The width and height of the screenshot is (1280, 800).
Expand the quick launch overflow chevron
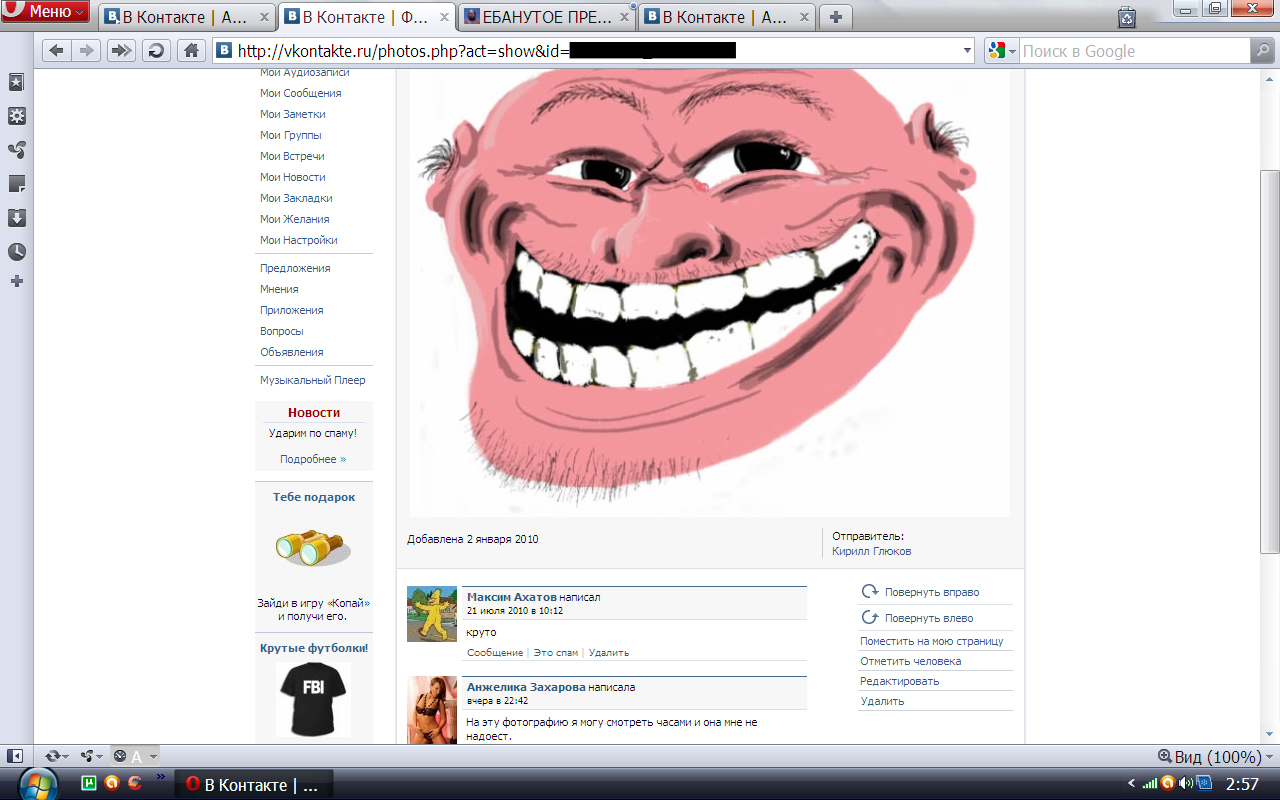click(x=161, y=776)
